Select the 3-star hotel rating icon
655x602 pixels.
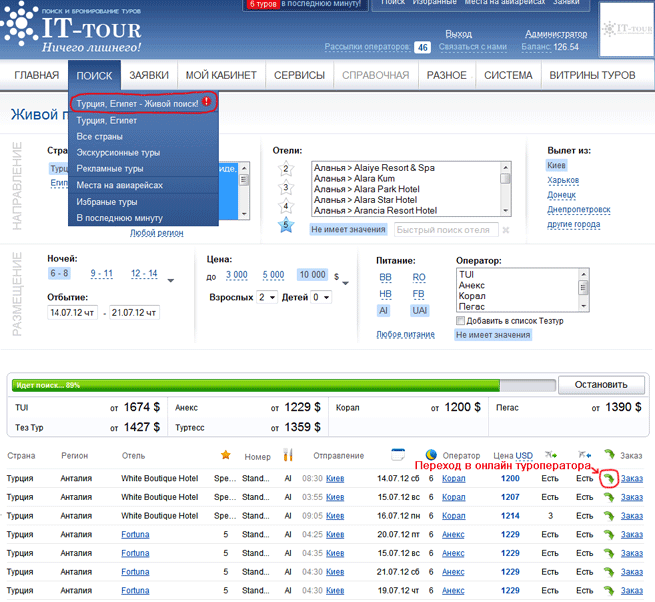pos(286,187)
